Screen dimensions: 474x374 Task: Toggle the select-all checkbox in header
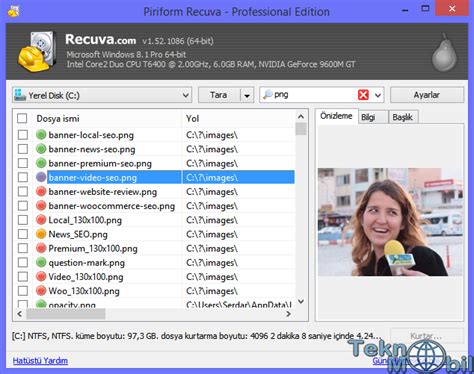pyautogui.click(x=22, y=118)
